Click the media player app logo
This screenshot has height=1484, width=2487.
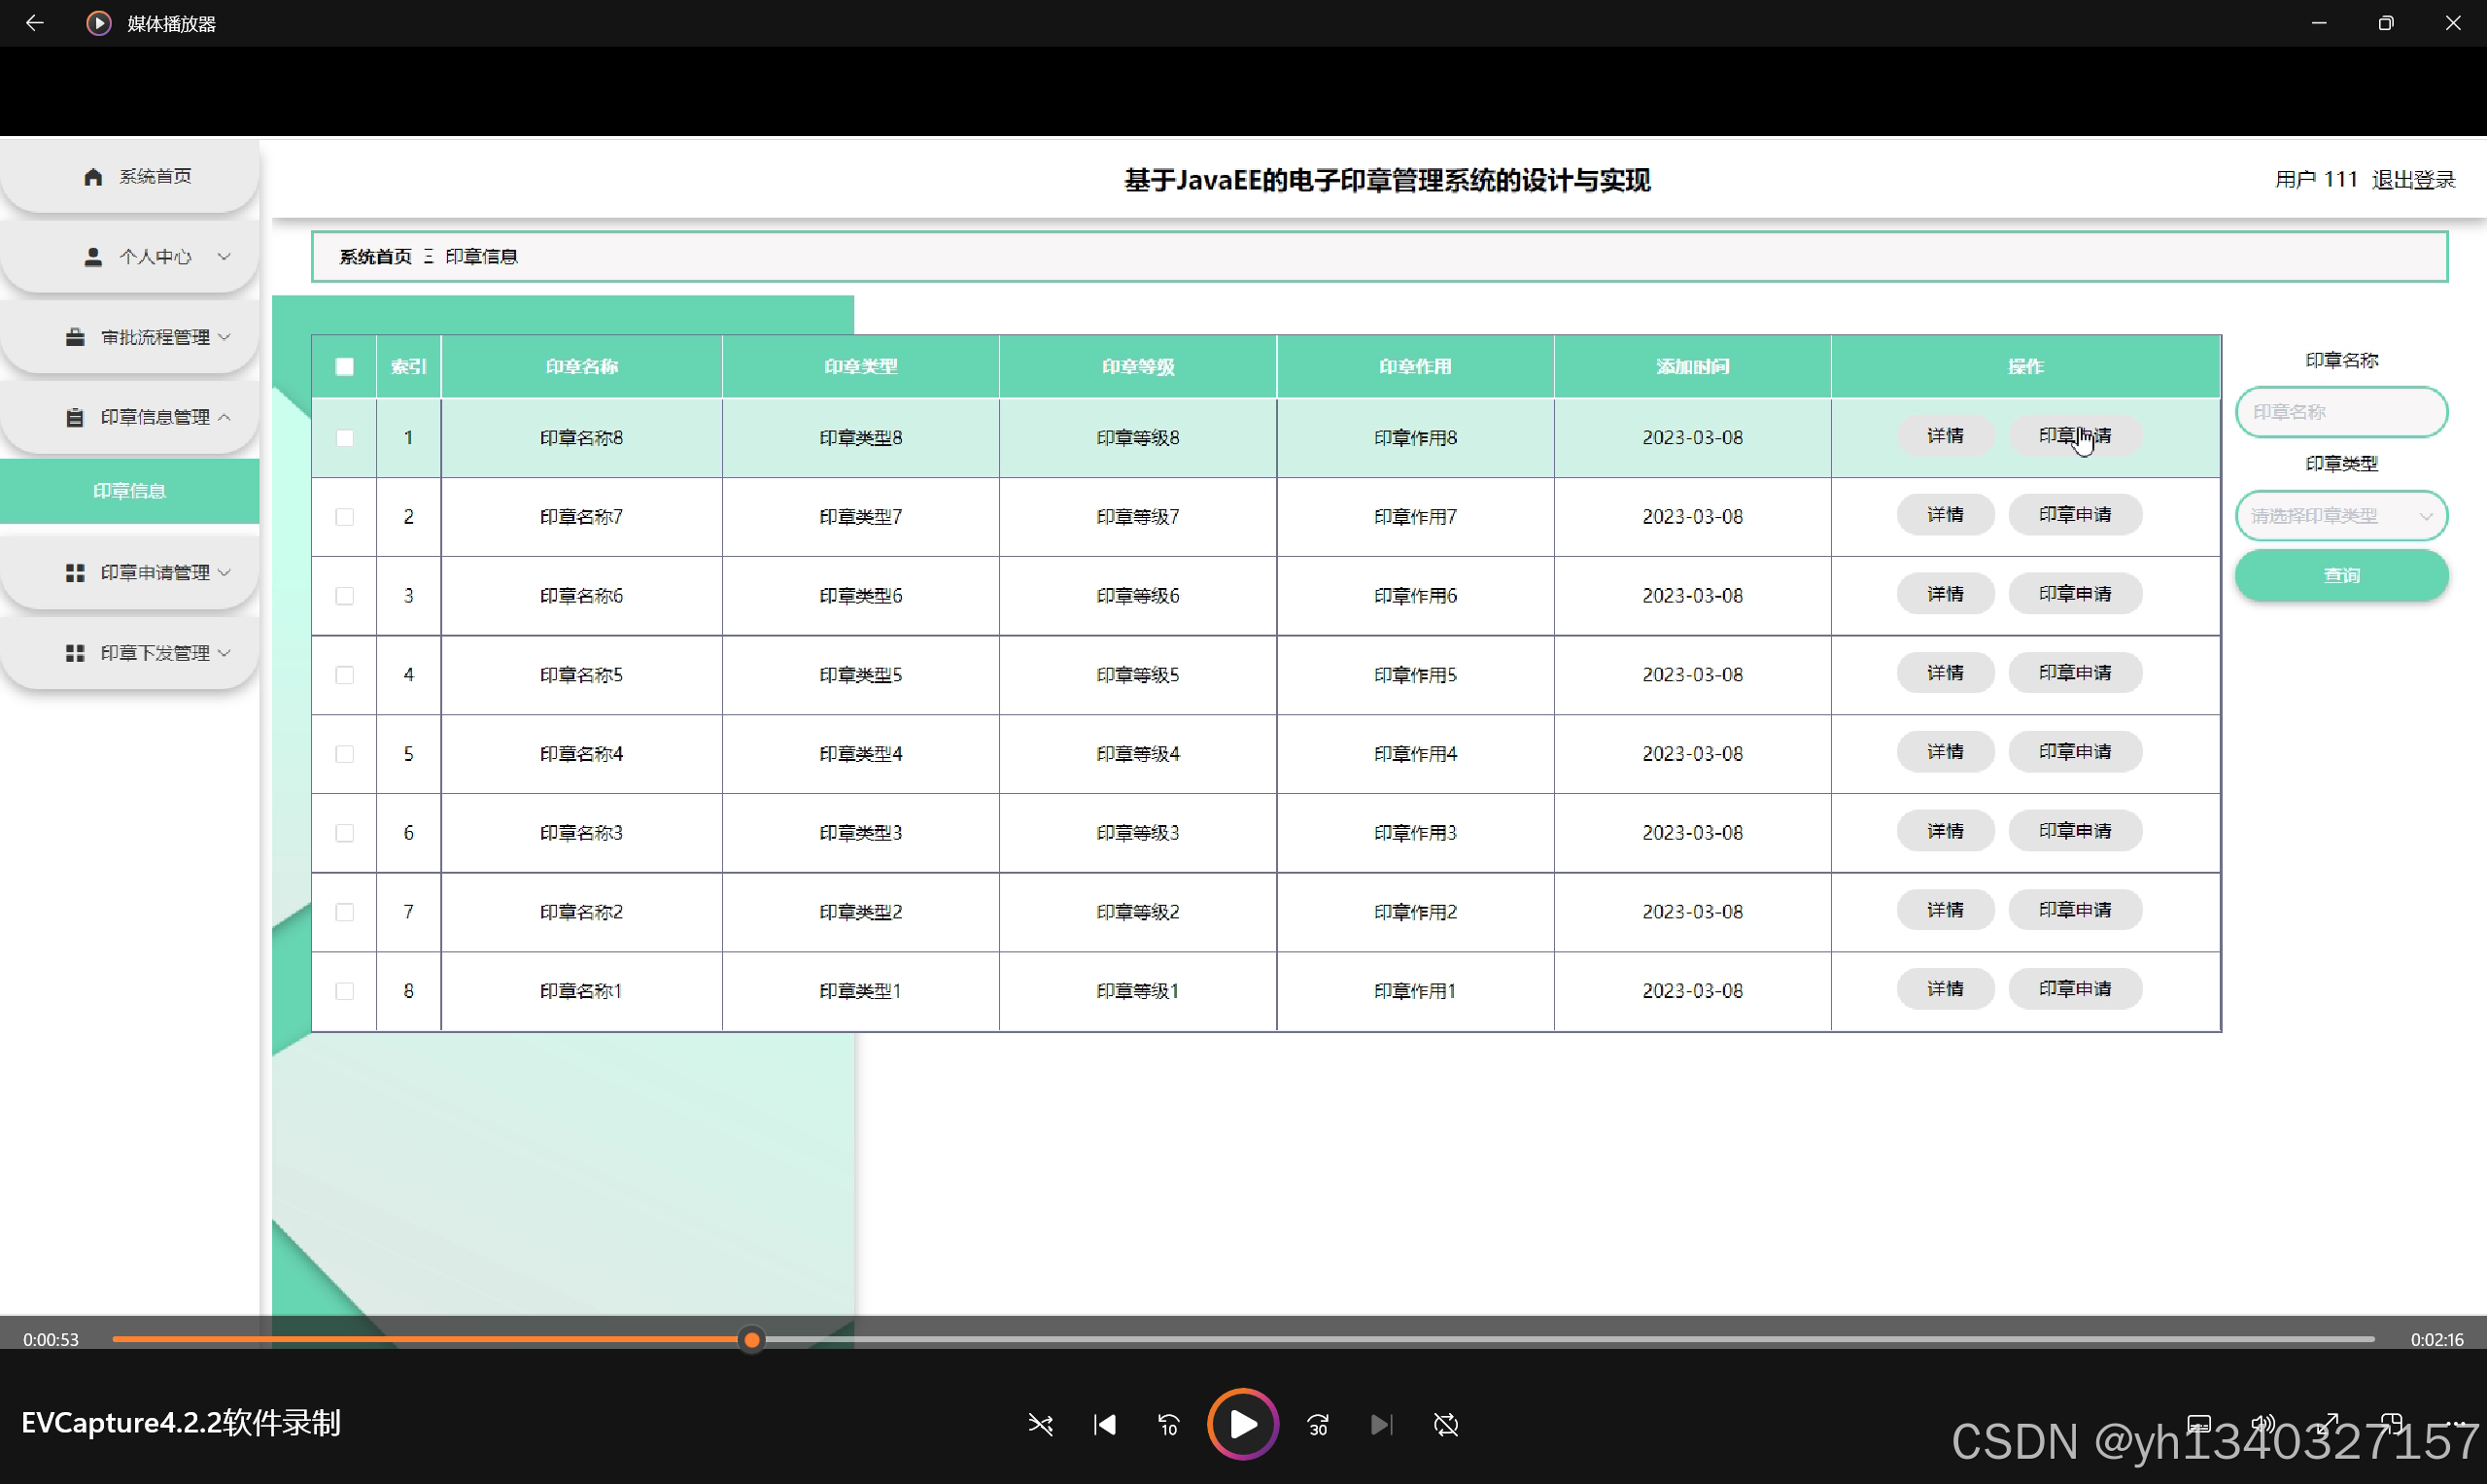click(98, 23)
